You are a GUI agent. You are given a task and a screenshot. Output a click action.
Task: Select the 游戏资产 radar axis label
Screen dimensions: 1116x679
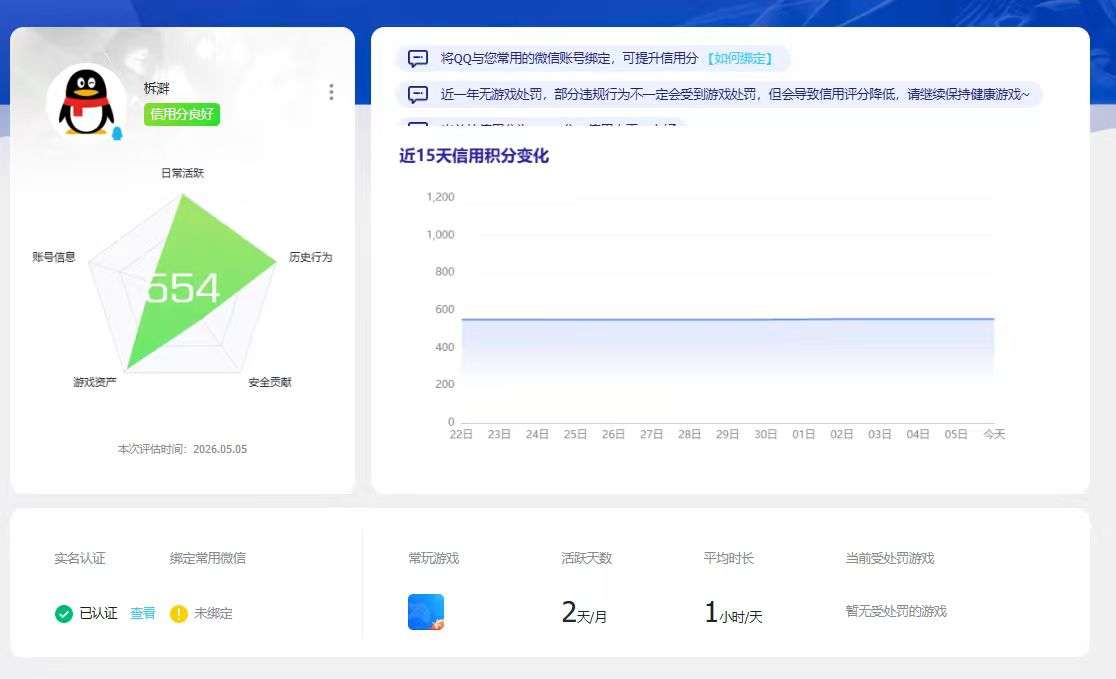click(95, 382)
